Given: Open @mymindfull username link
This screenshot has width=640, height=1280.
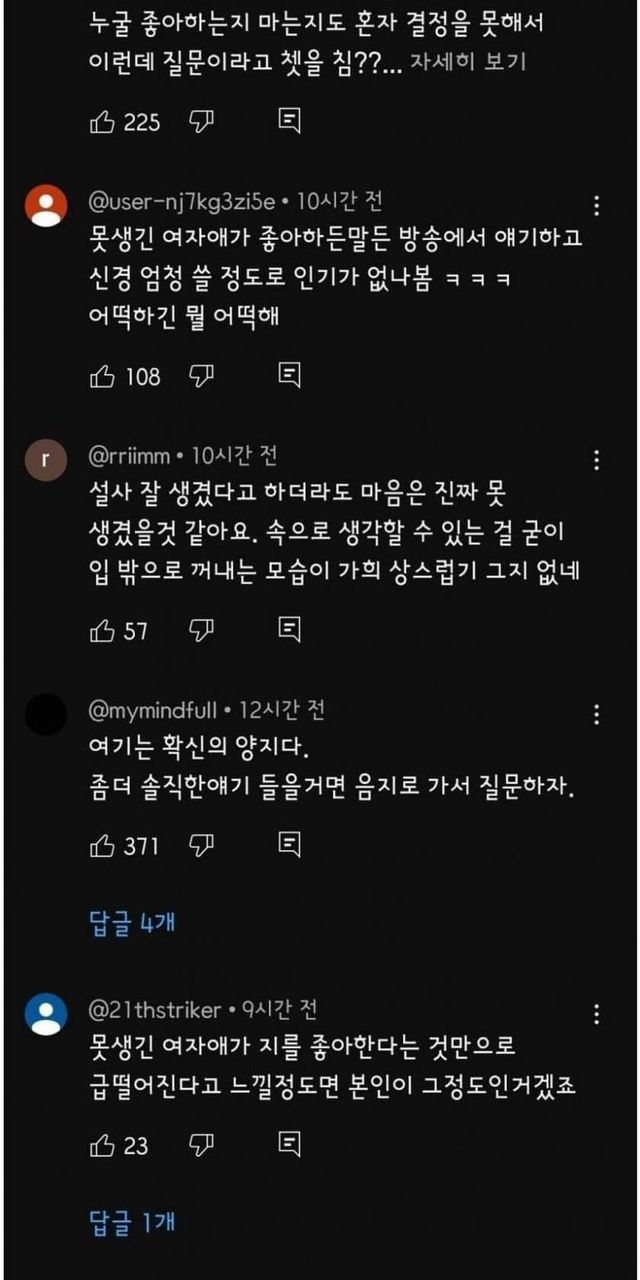Looking at the screenshot, I should [x=153, y=711].
